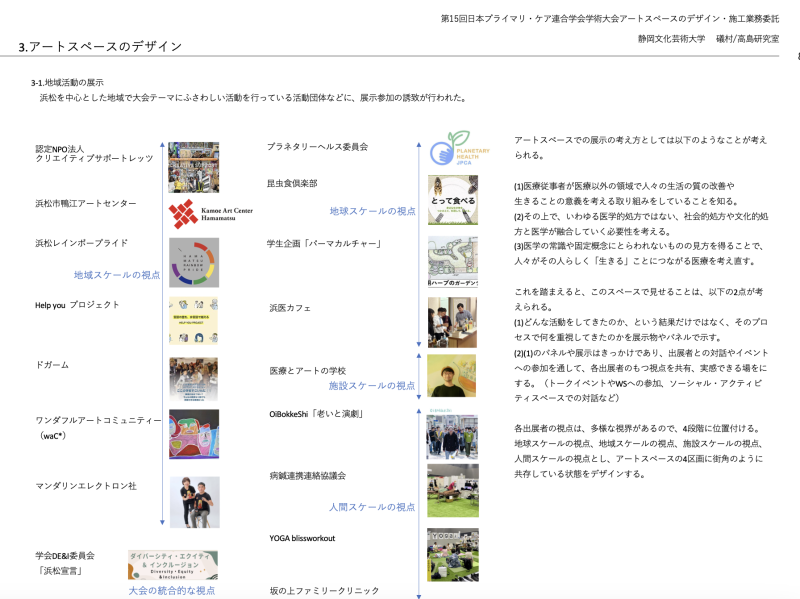
Task: Click the text OiBokkeShi「老いと演劇」
Action: [x=317, y=414]
